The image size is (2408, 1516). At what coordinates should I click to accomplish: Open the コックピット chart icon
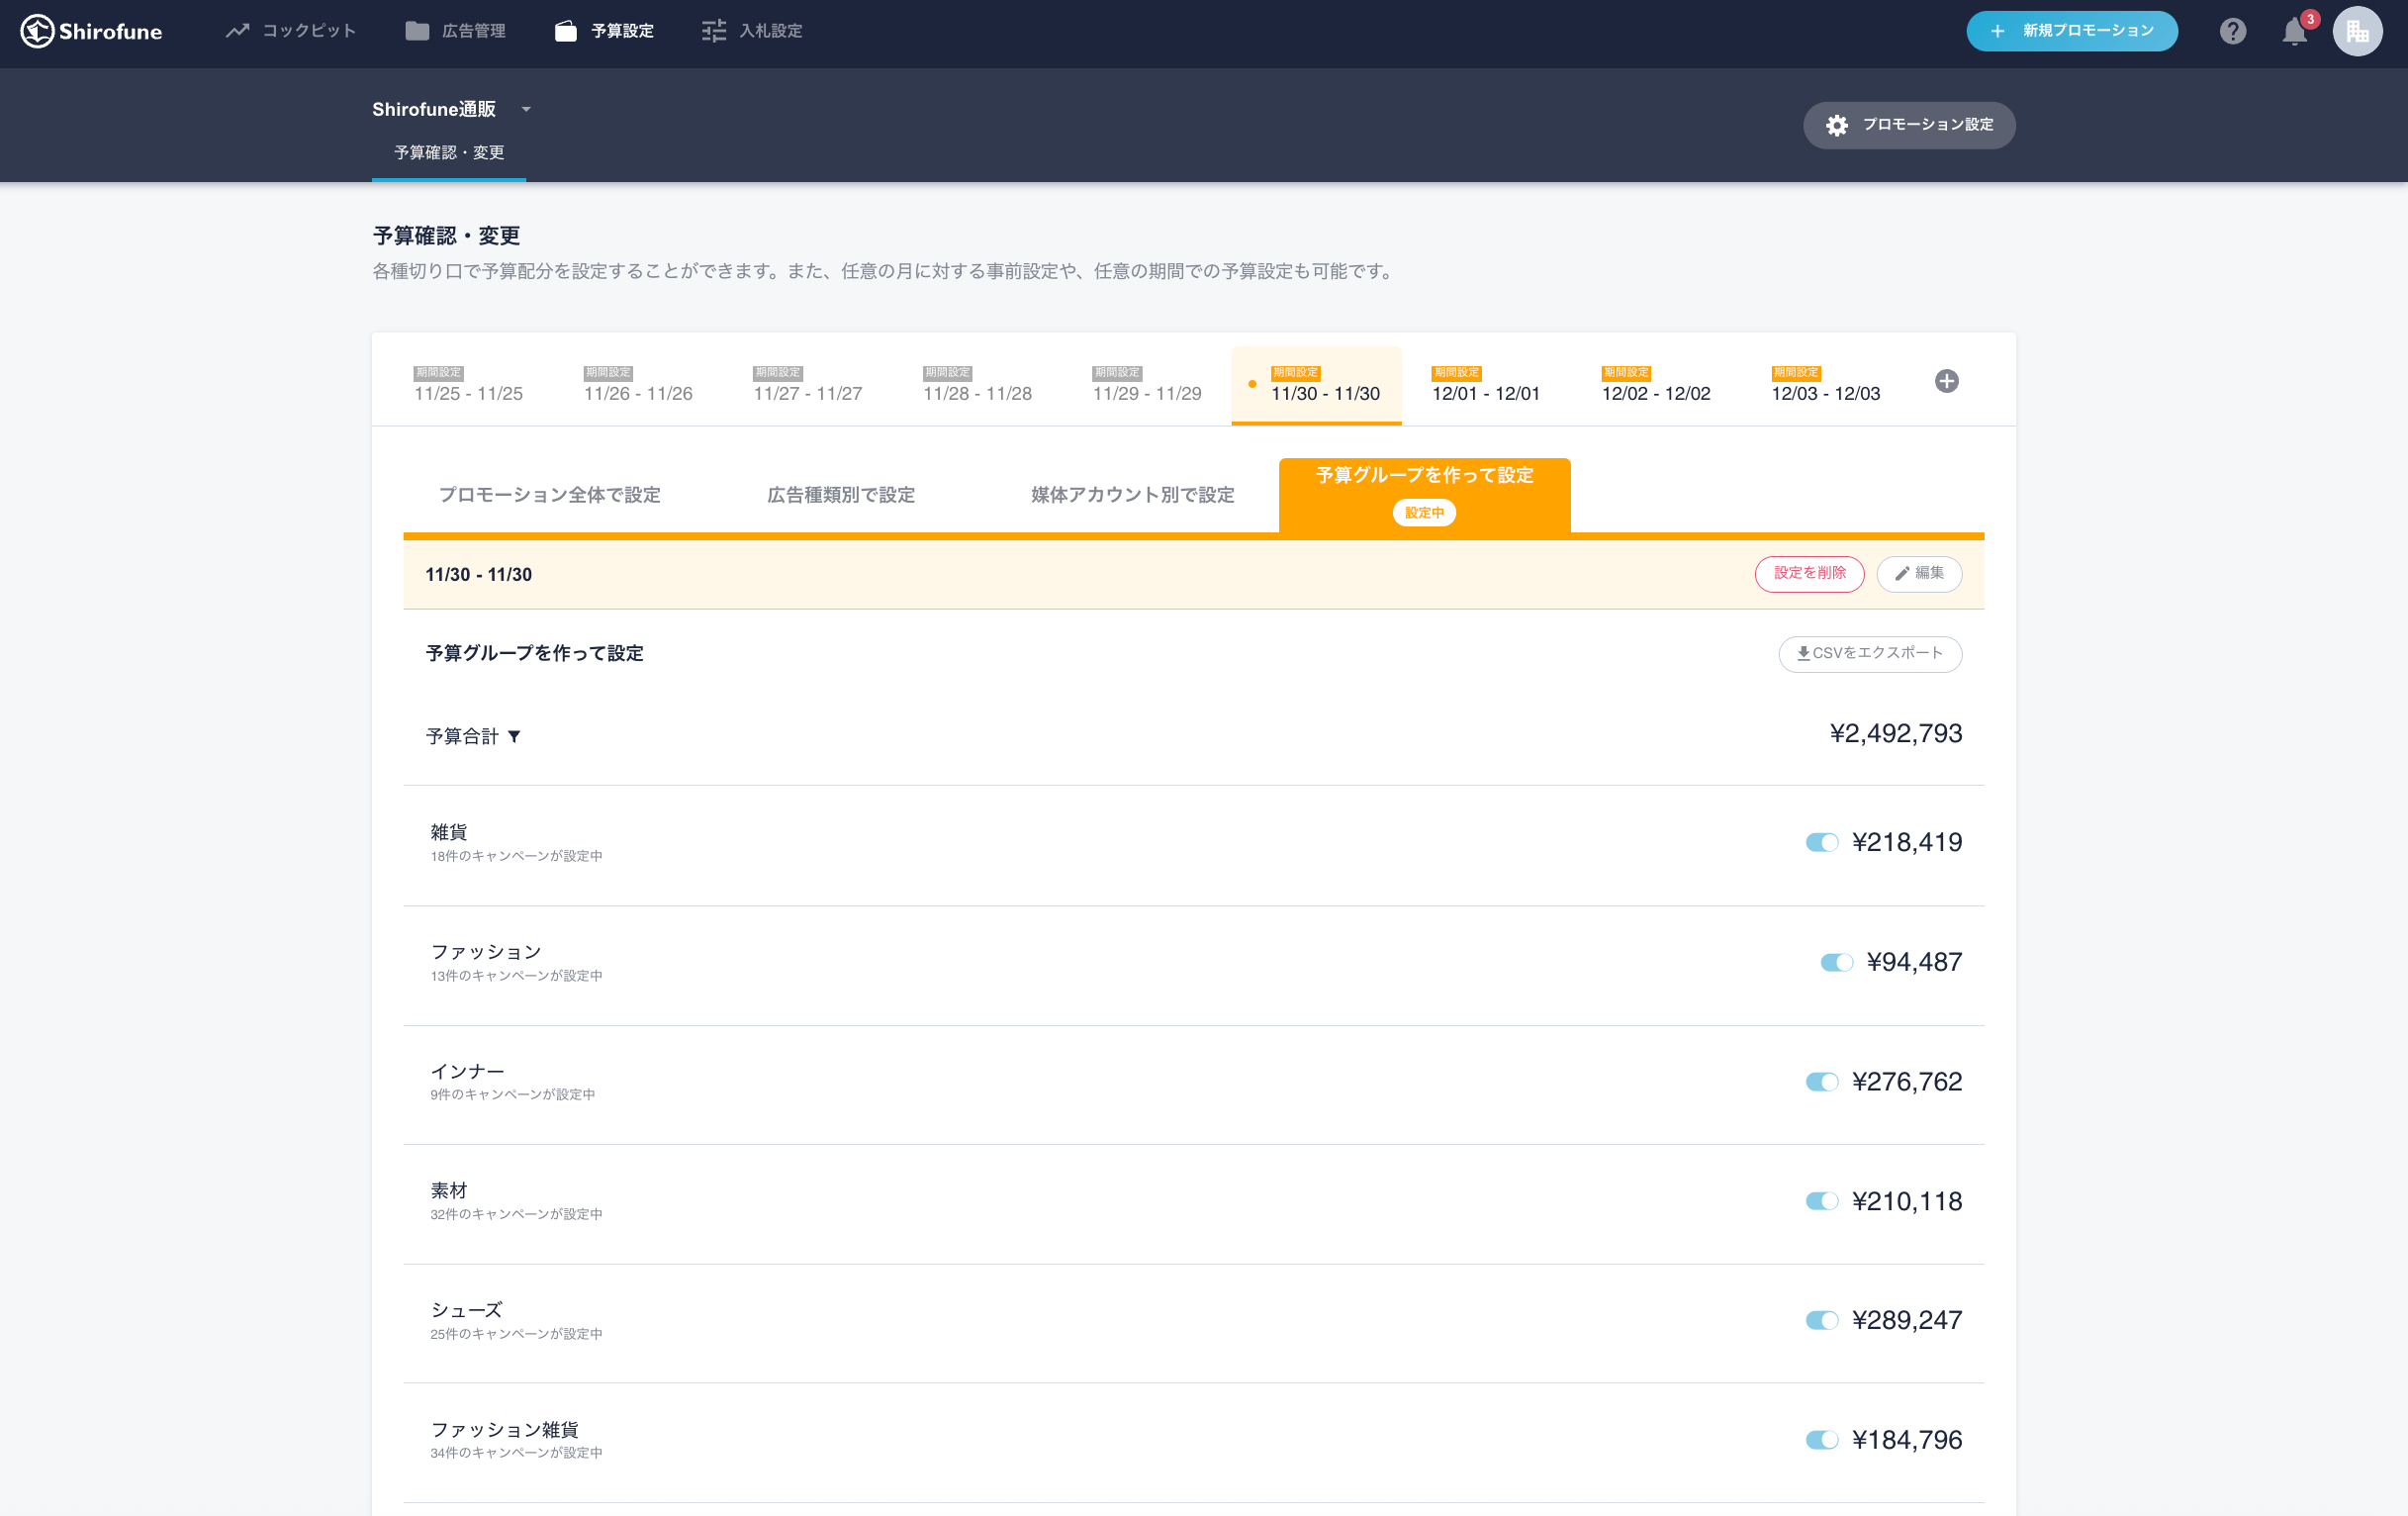pyautogui.click(x=237, y=31)
